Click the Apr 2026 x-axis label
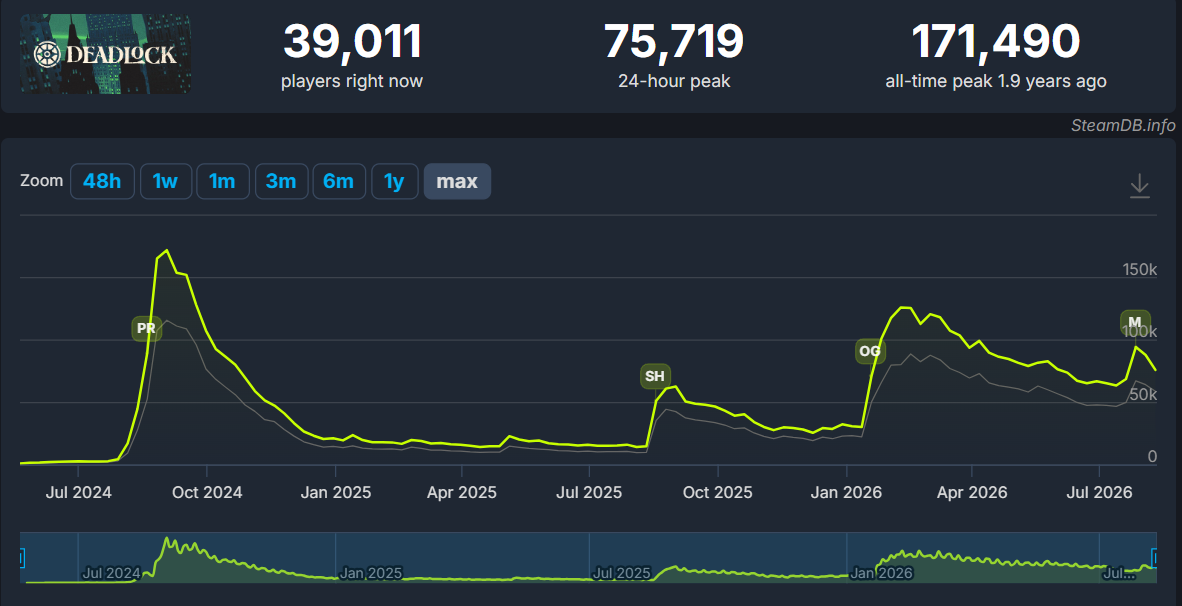Image resolution: width=1182 pixels, height=606 pixels. tap(972, 492)
